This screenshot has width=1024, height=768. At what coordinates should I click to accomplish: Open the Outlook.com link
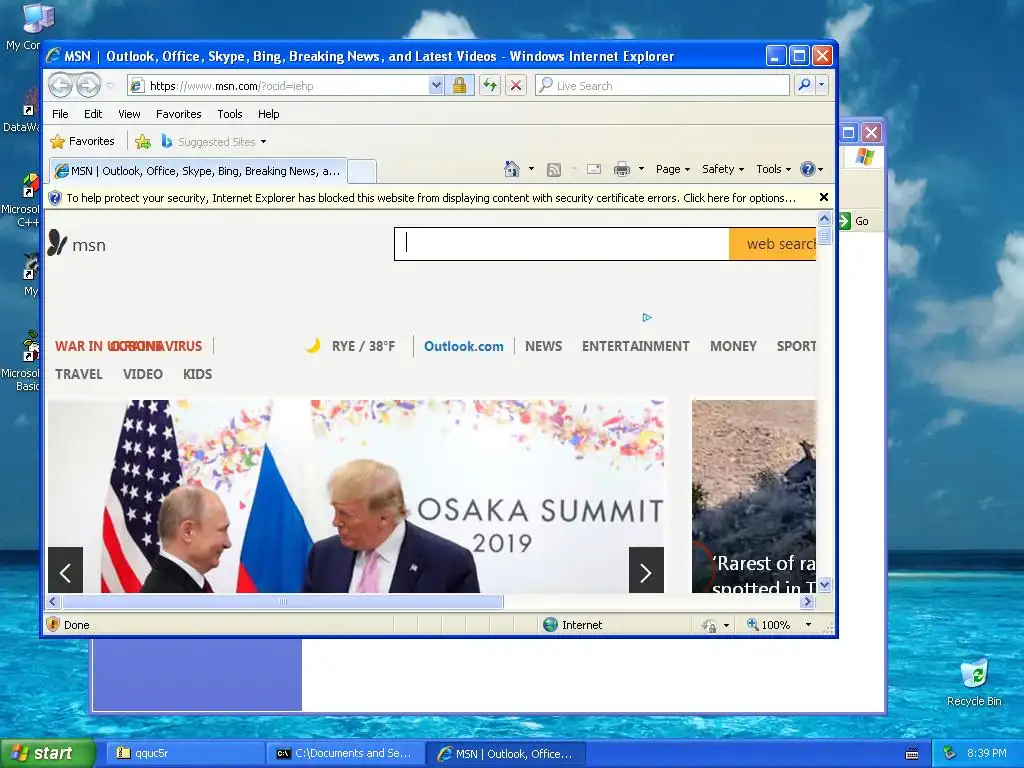point(464,346)
